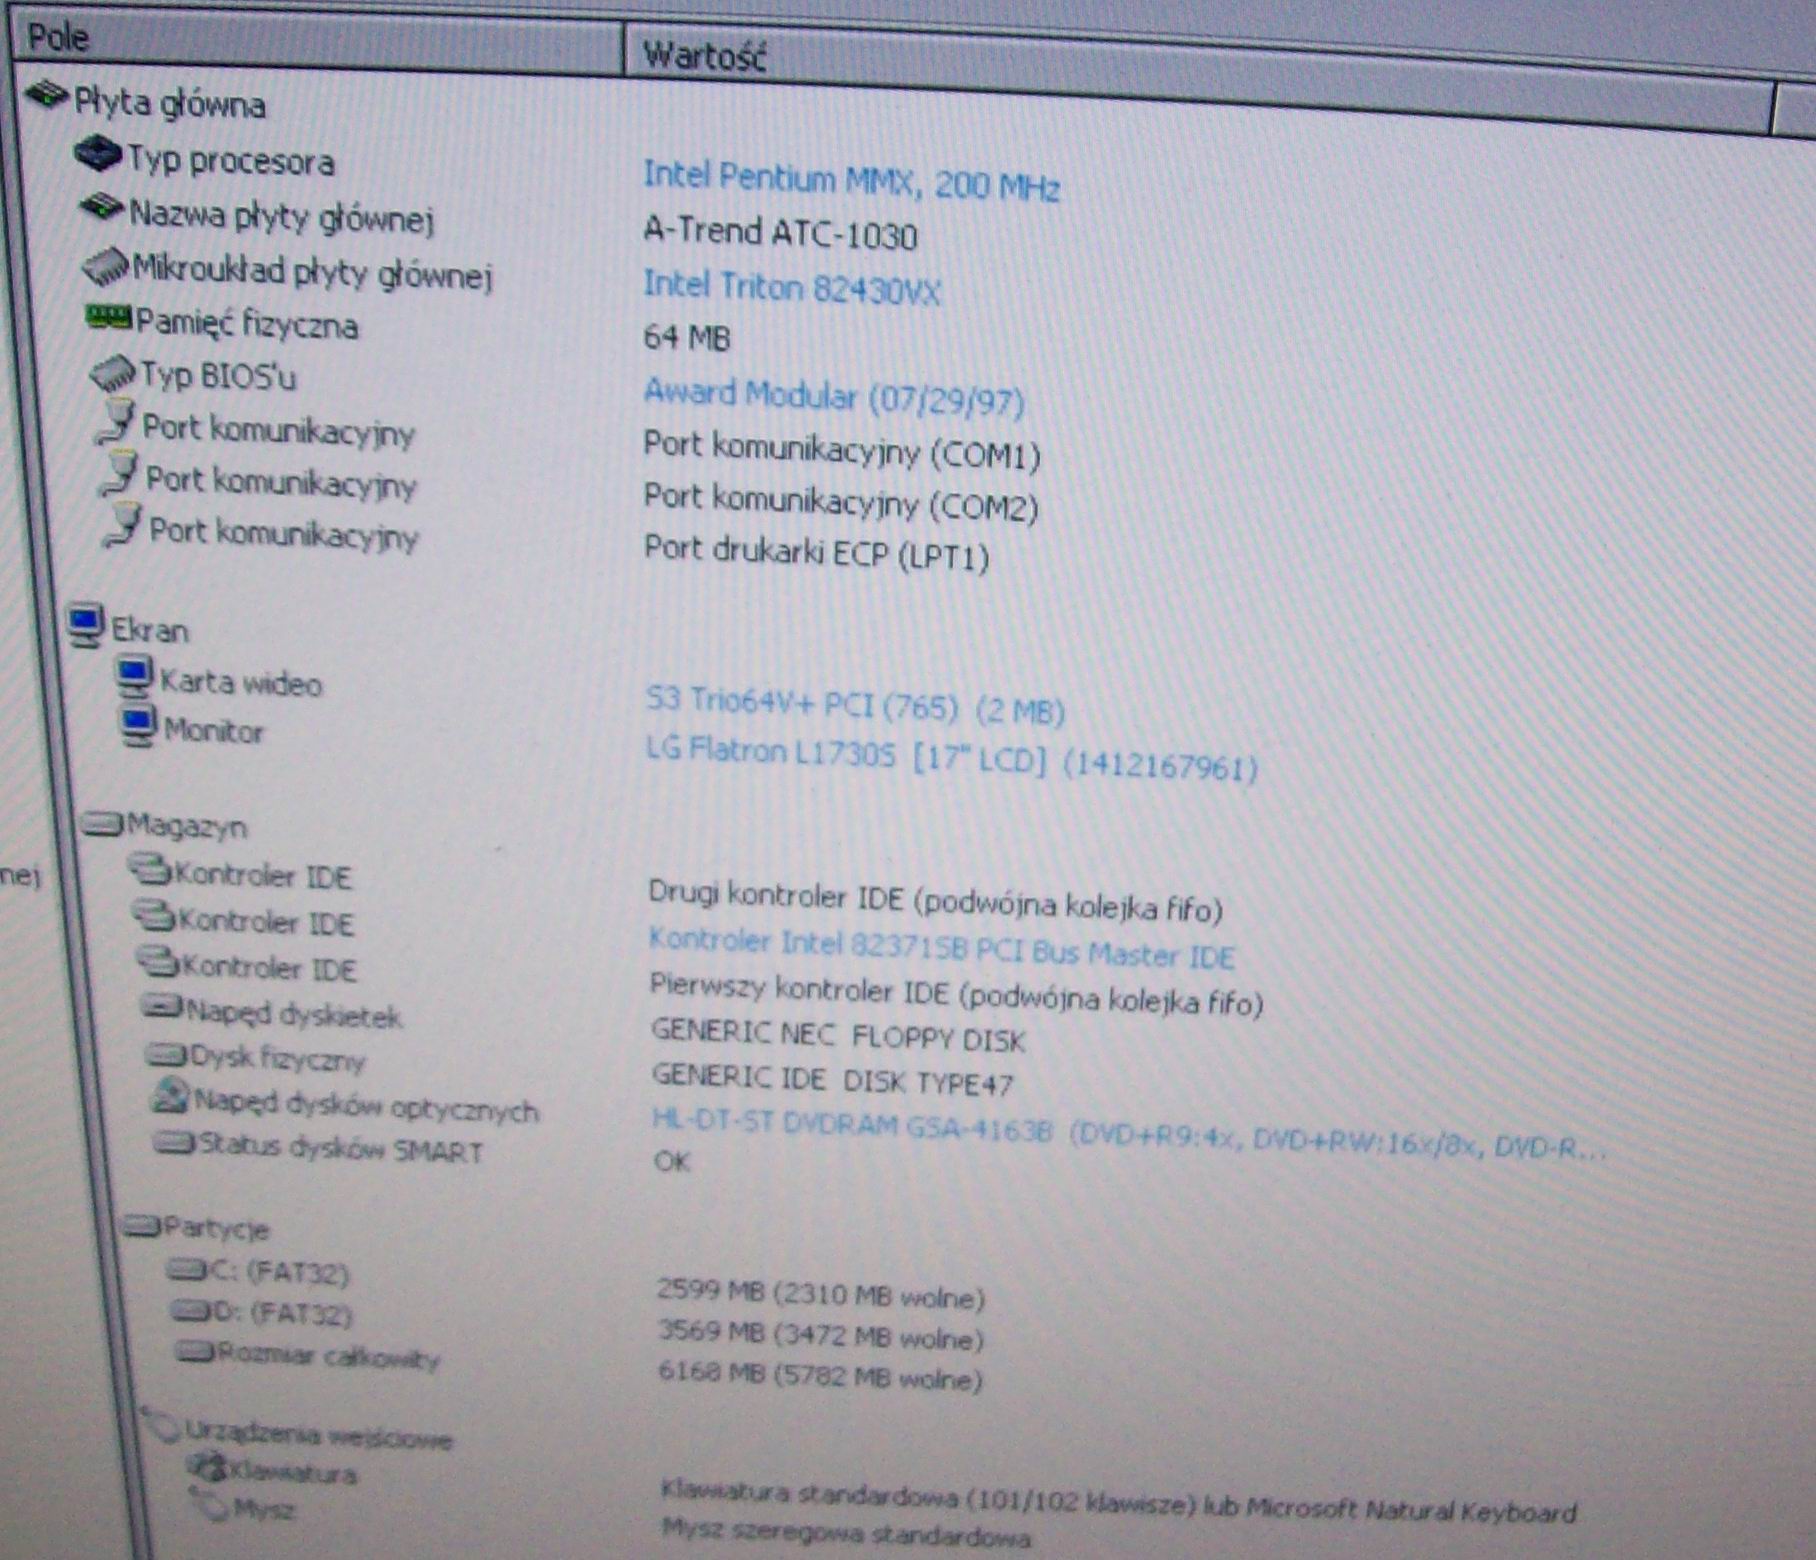Select GENERIC IDE DISK TYPE47 value
1816x1560 pixels.
[832, 1080]
